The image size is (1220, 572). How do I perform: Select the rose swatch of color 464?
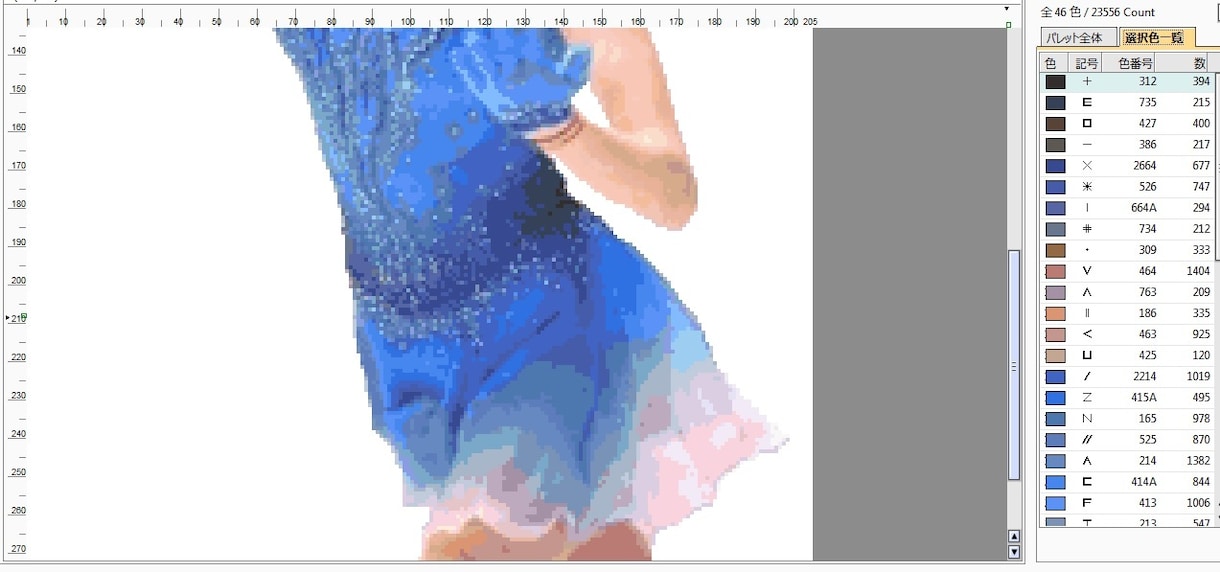pyautogui.click(x=1055, y=271)
